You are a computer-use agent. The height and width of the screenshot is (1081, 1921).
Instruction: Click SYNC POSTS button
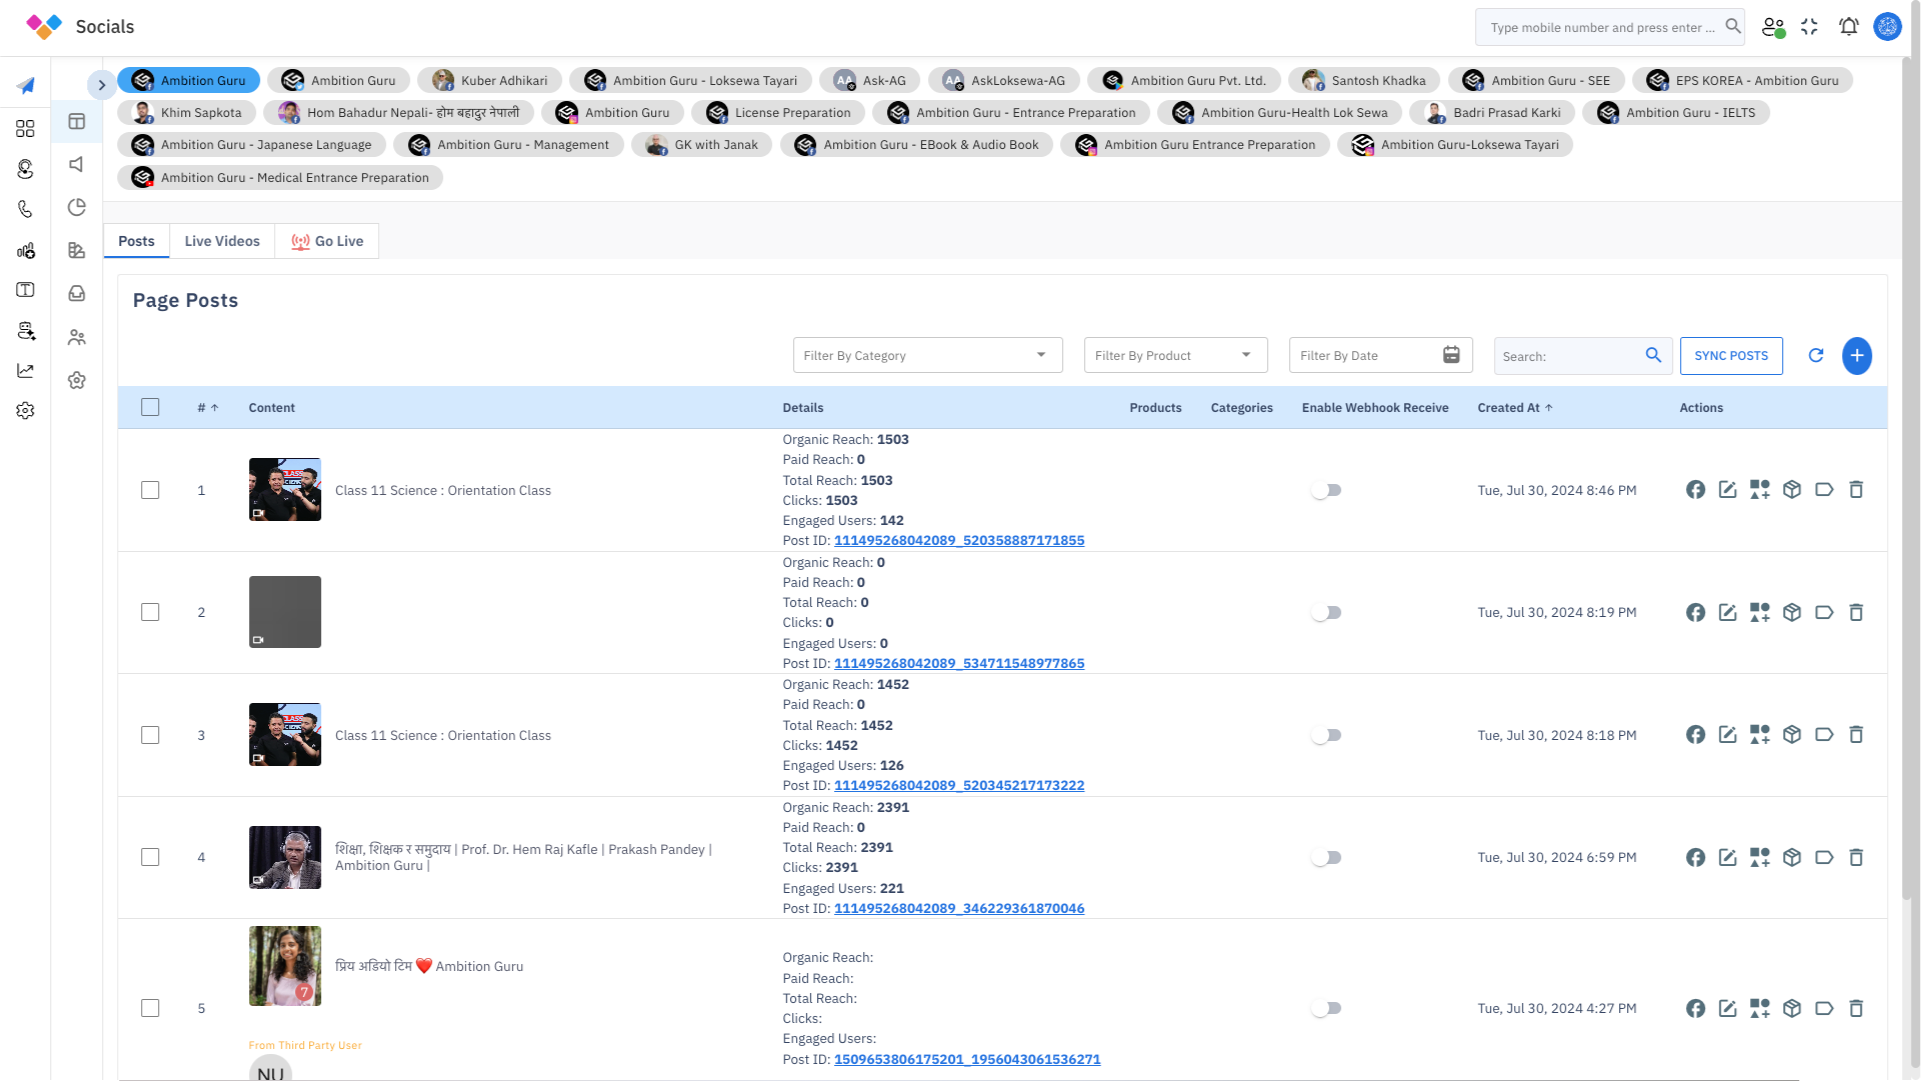click(x=1730, y=356)
